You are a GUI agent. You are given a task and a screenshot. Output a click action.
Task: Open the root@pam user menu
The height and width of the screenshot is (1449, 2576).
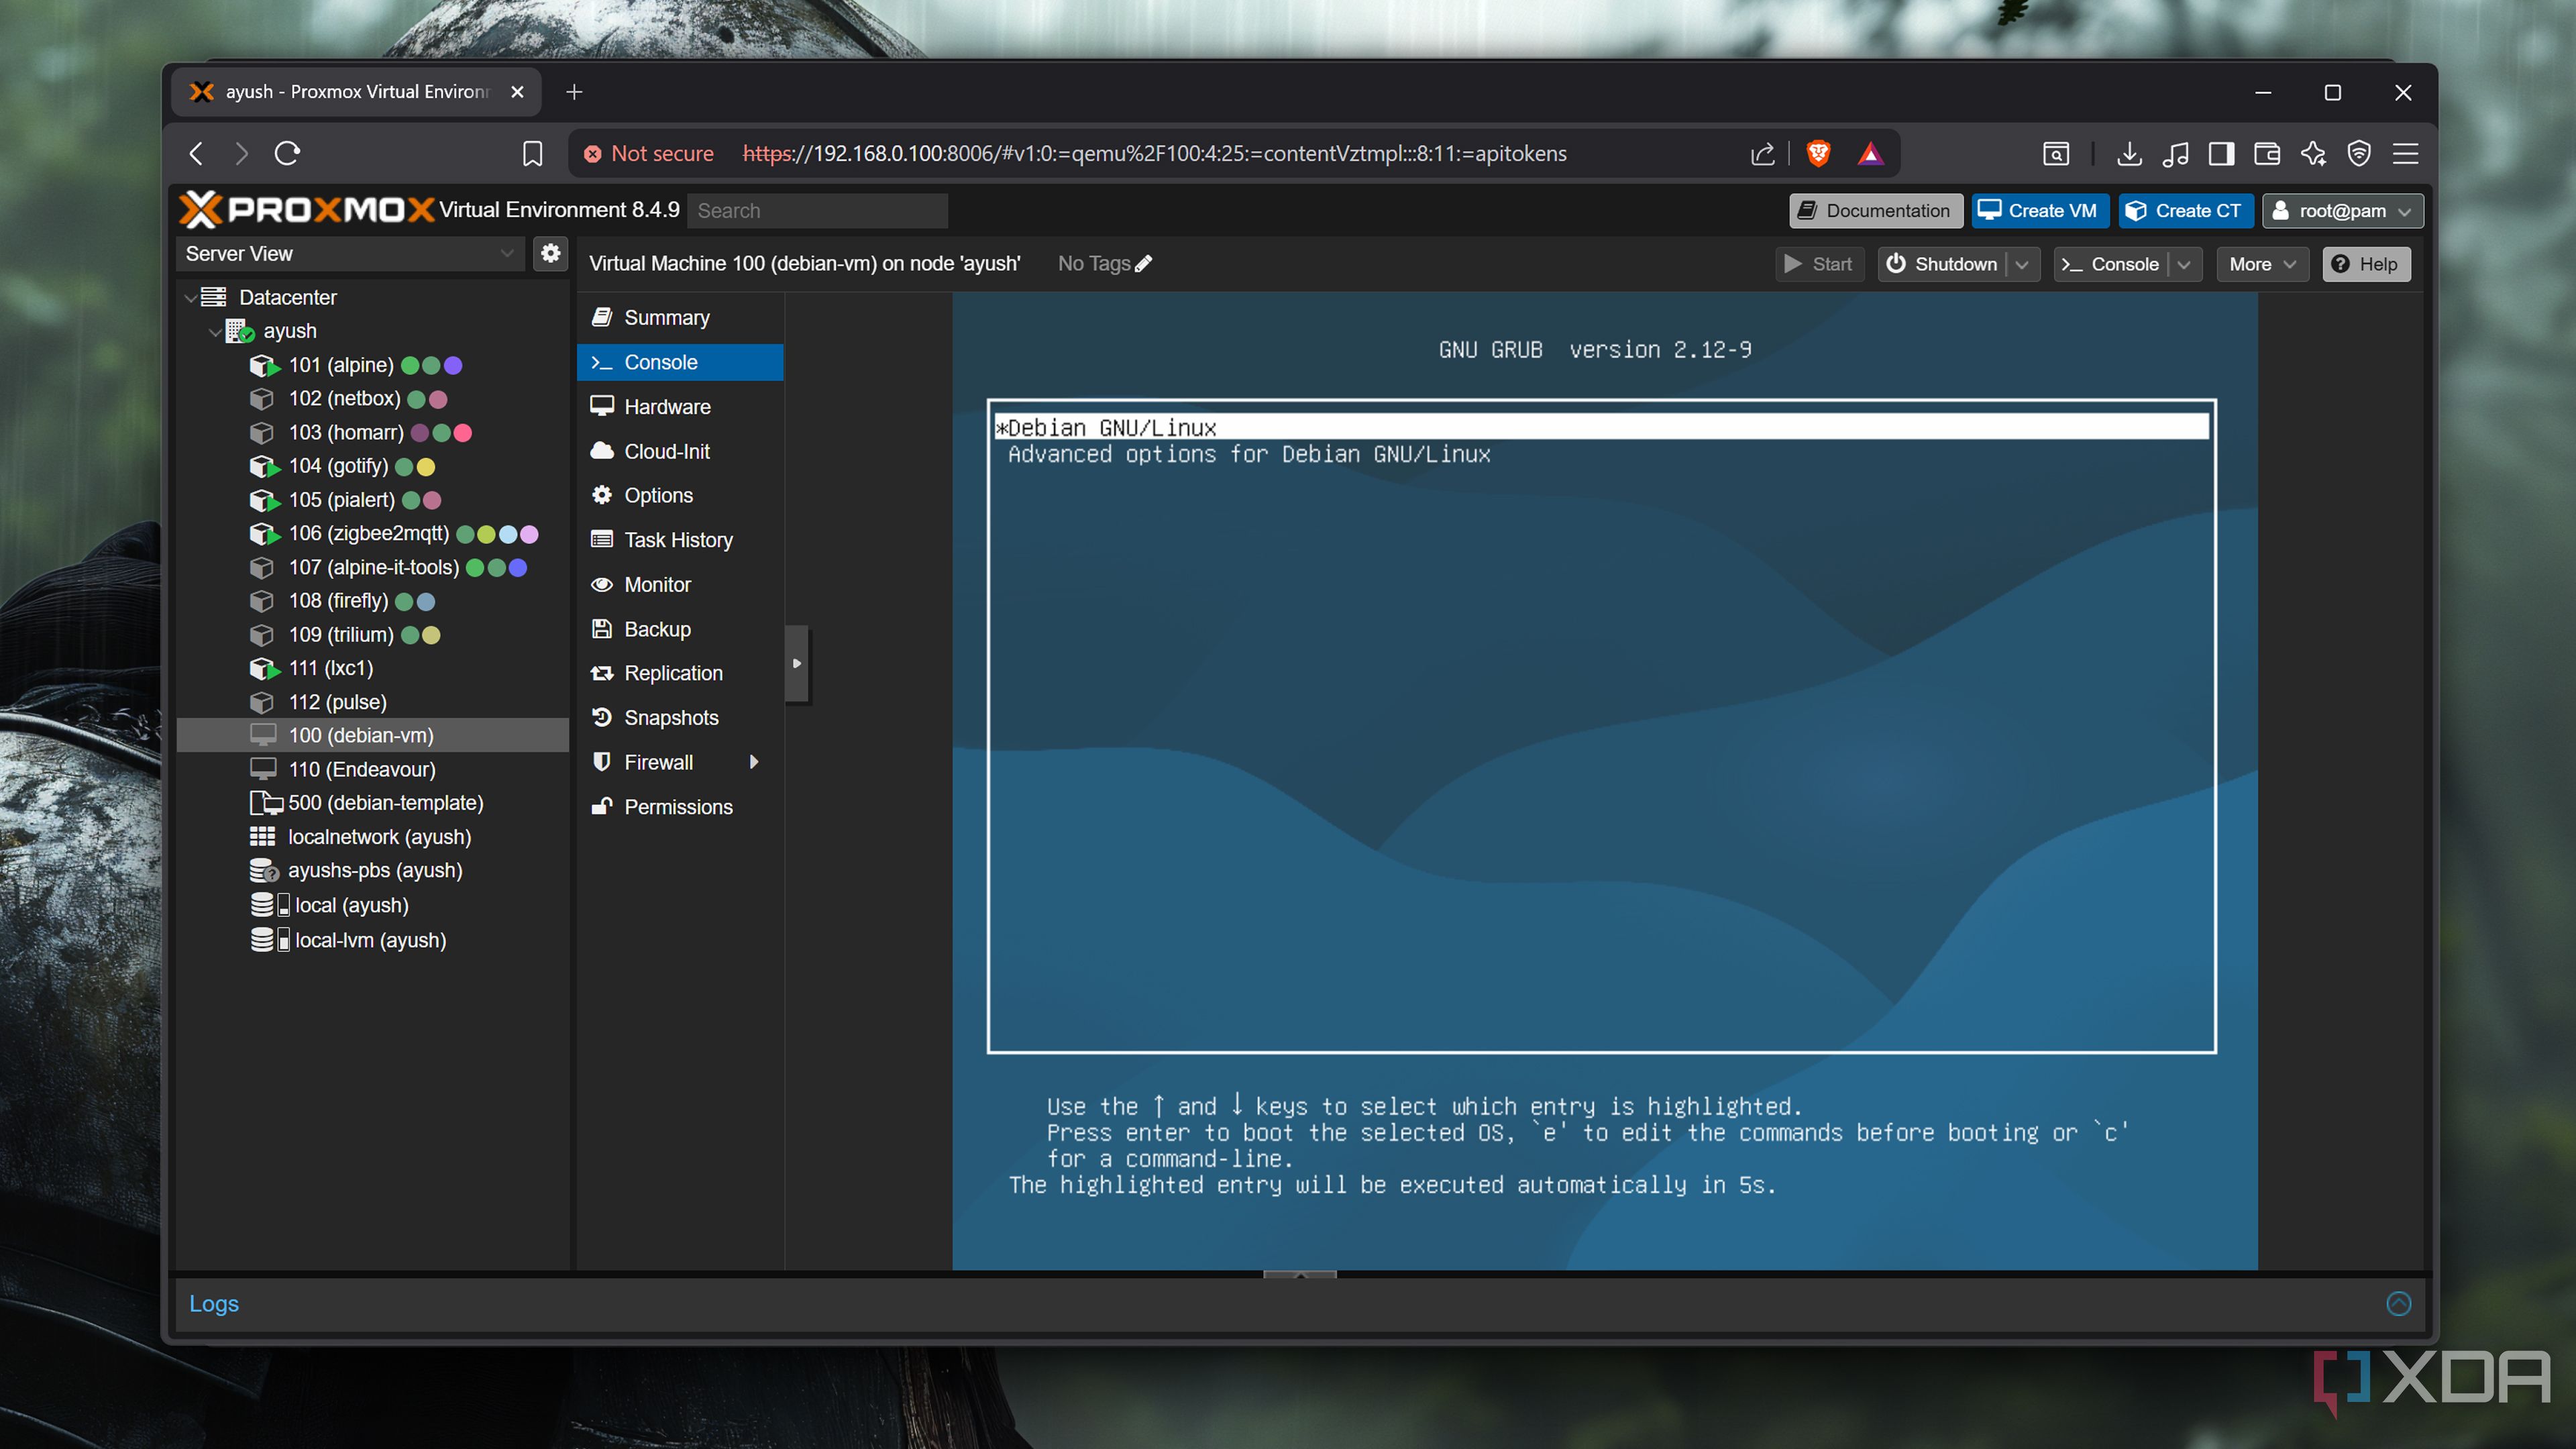(2342, 211)
